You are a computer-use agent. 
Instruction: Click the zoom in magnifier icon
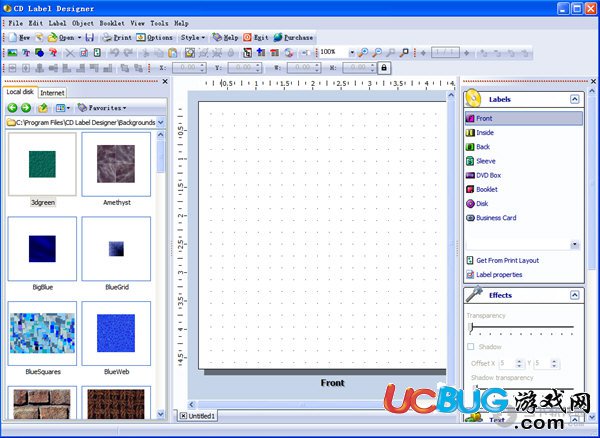coord(363,52)
